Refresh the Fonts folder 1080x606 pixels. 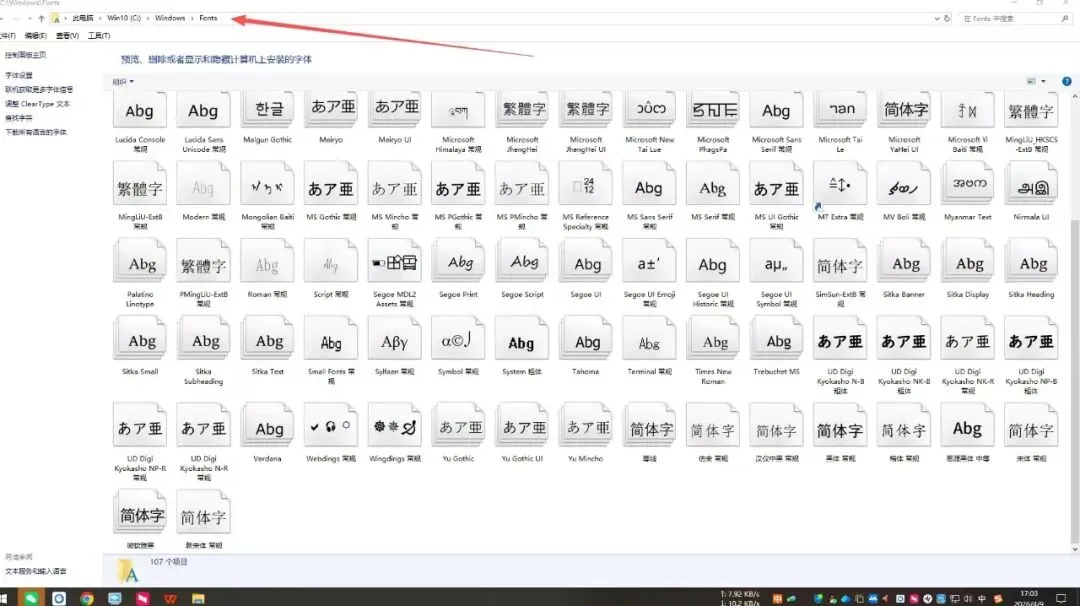coord(947,19)
